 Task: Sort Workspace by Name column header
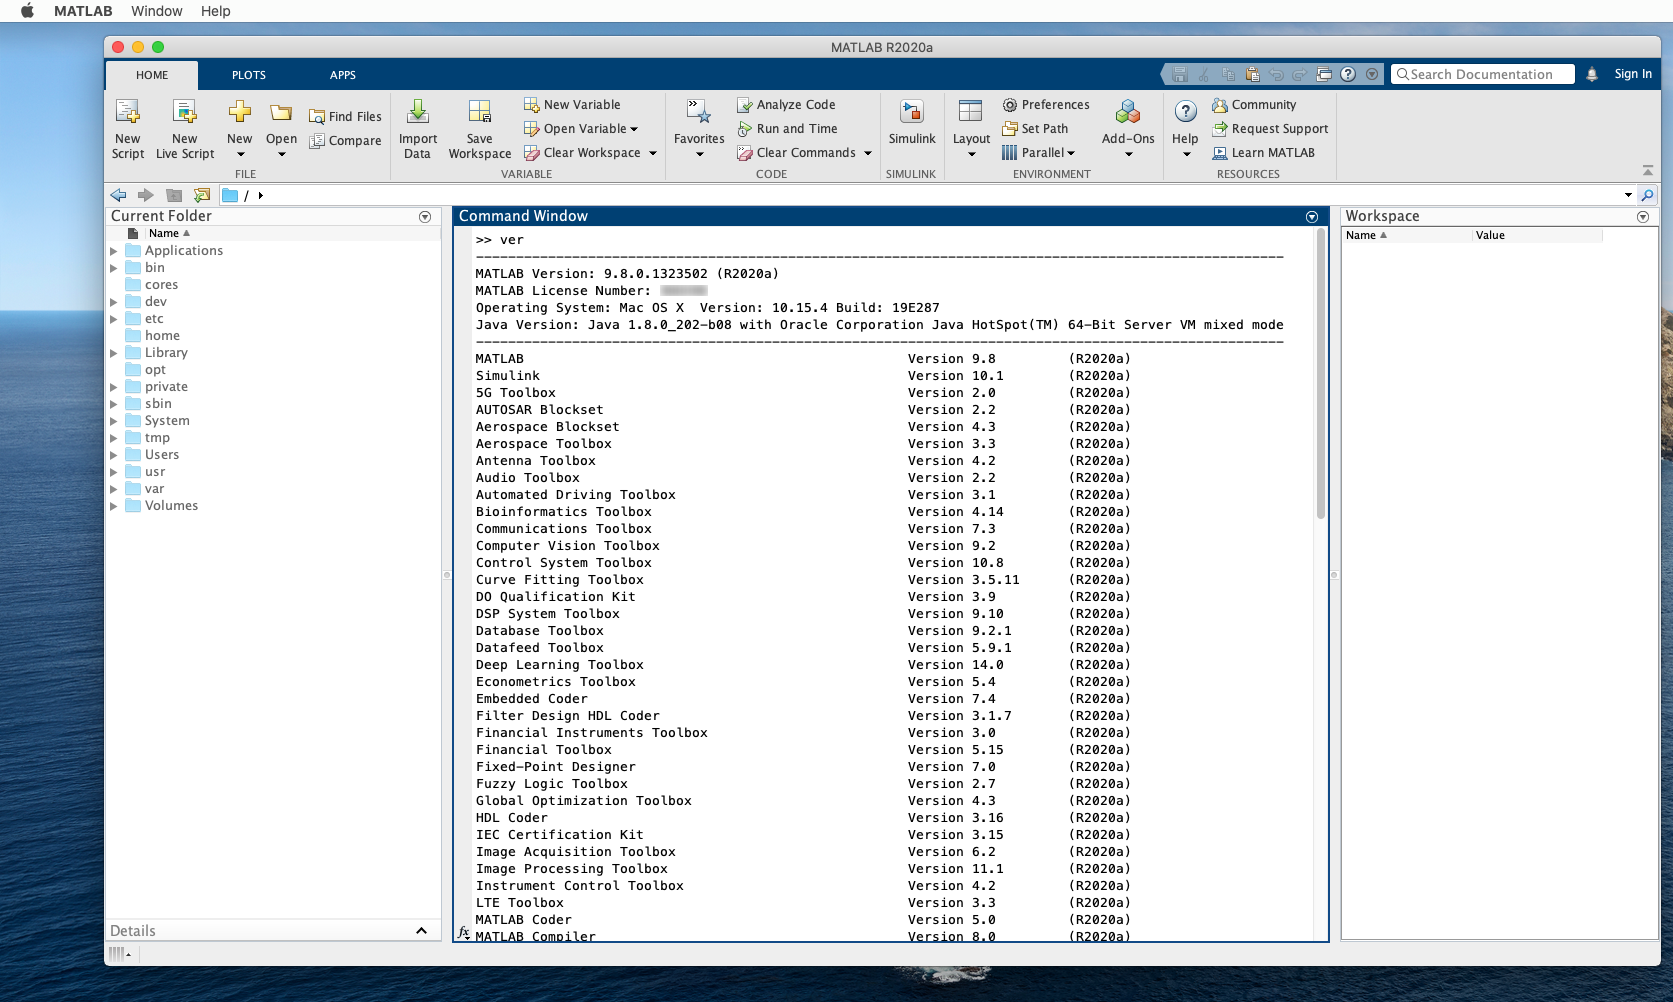click(x=1407, y=236)
